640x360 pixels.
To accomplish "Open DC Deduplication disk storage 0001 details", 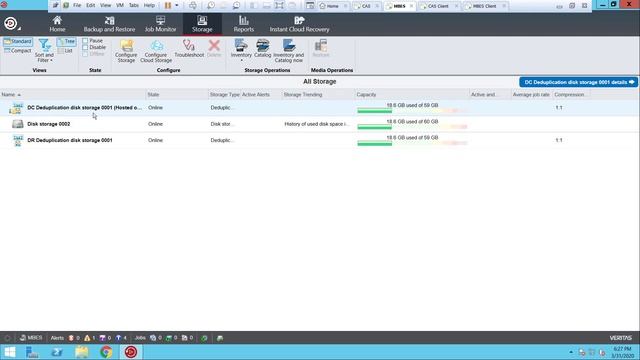I will coord(578,82).
